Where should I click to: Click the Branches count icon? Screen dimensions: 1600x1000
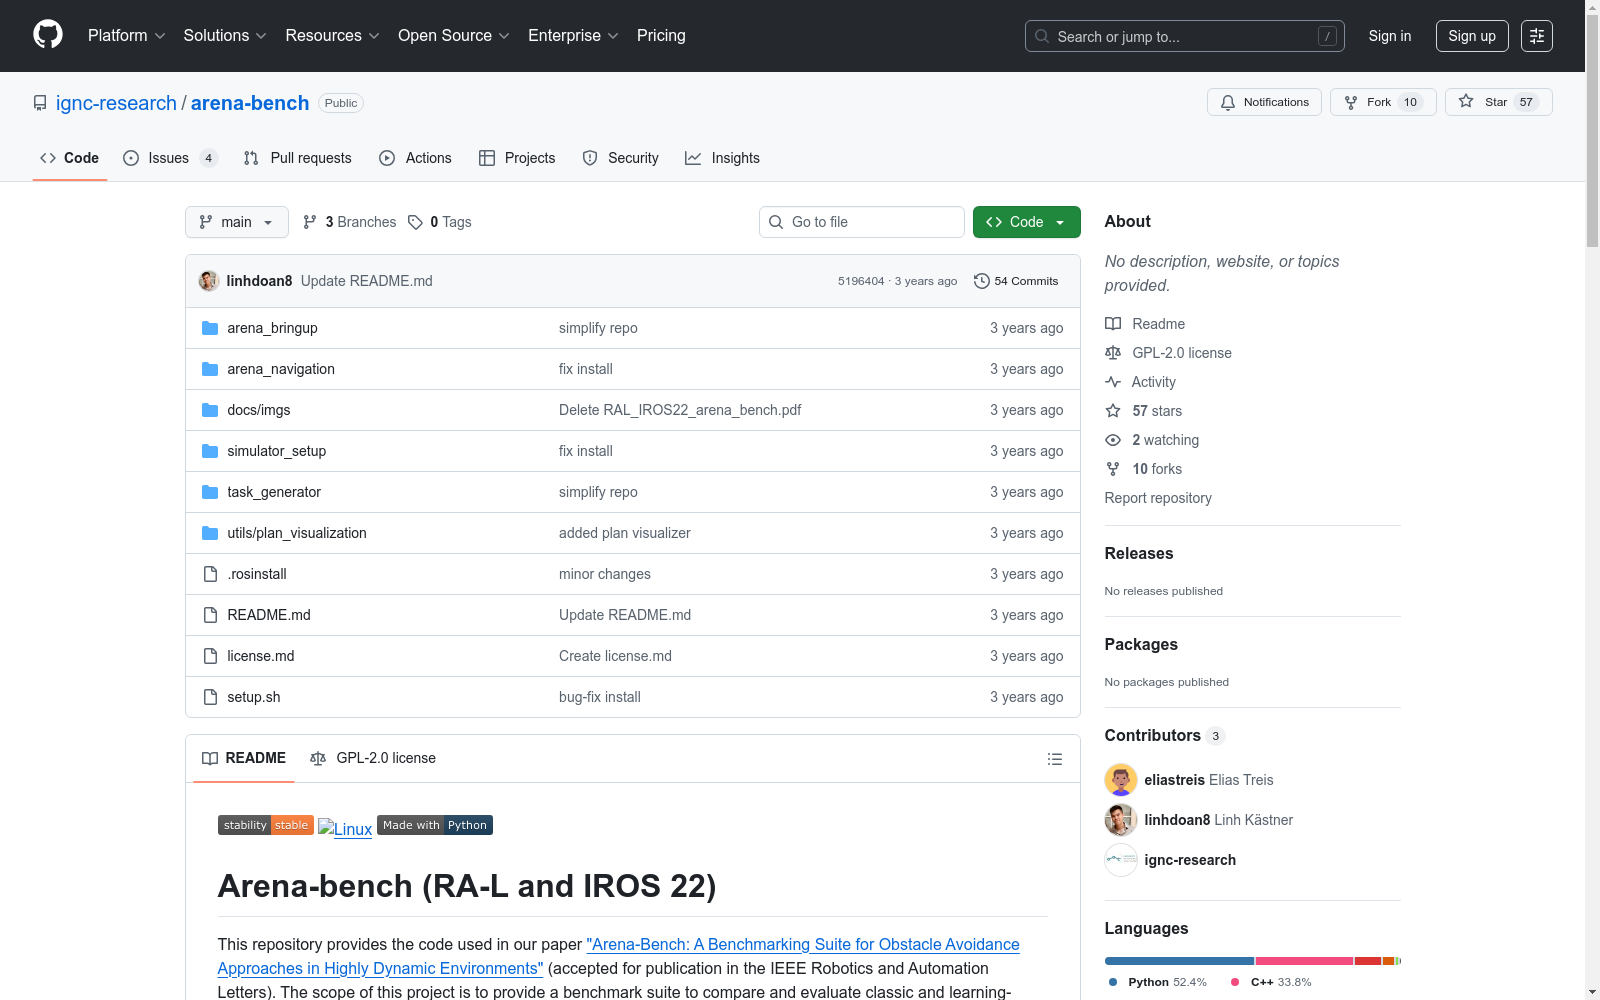(310, 222)
